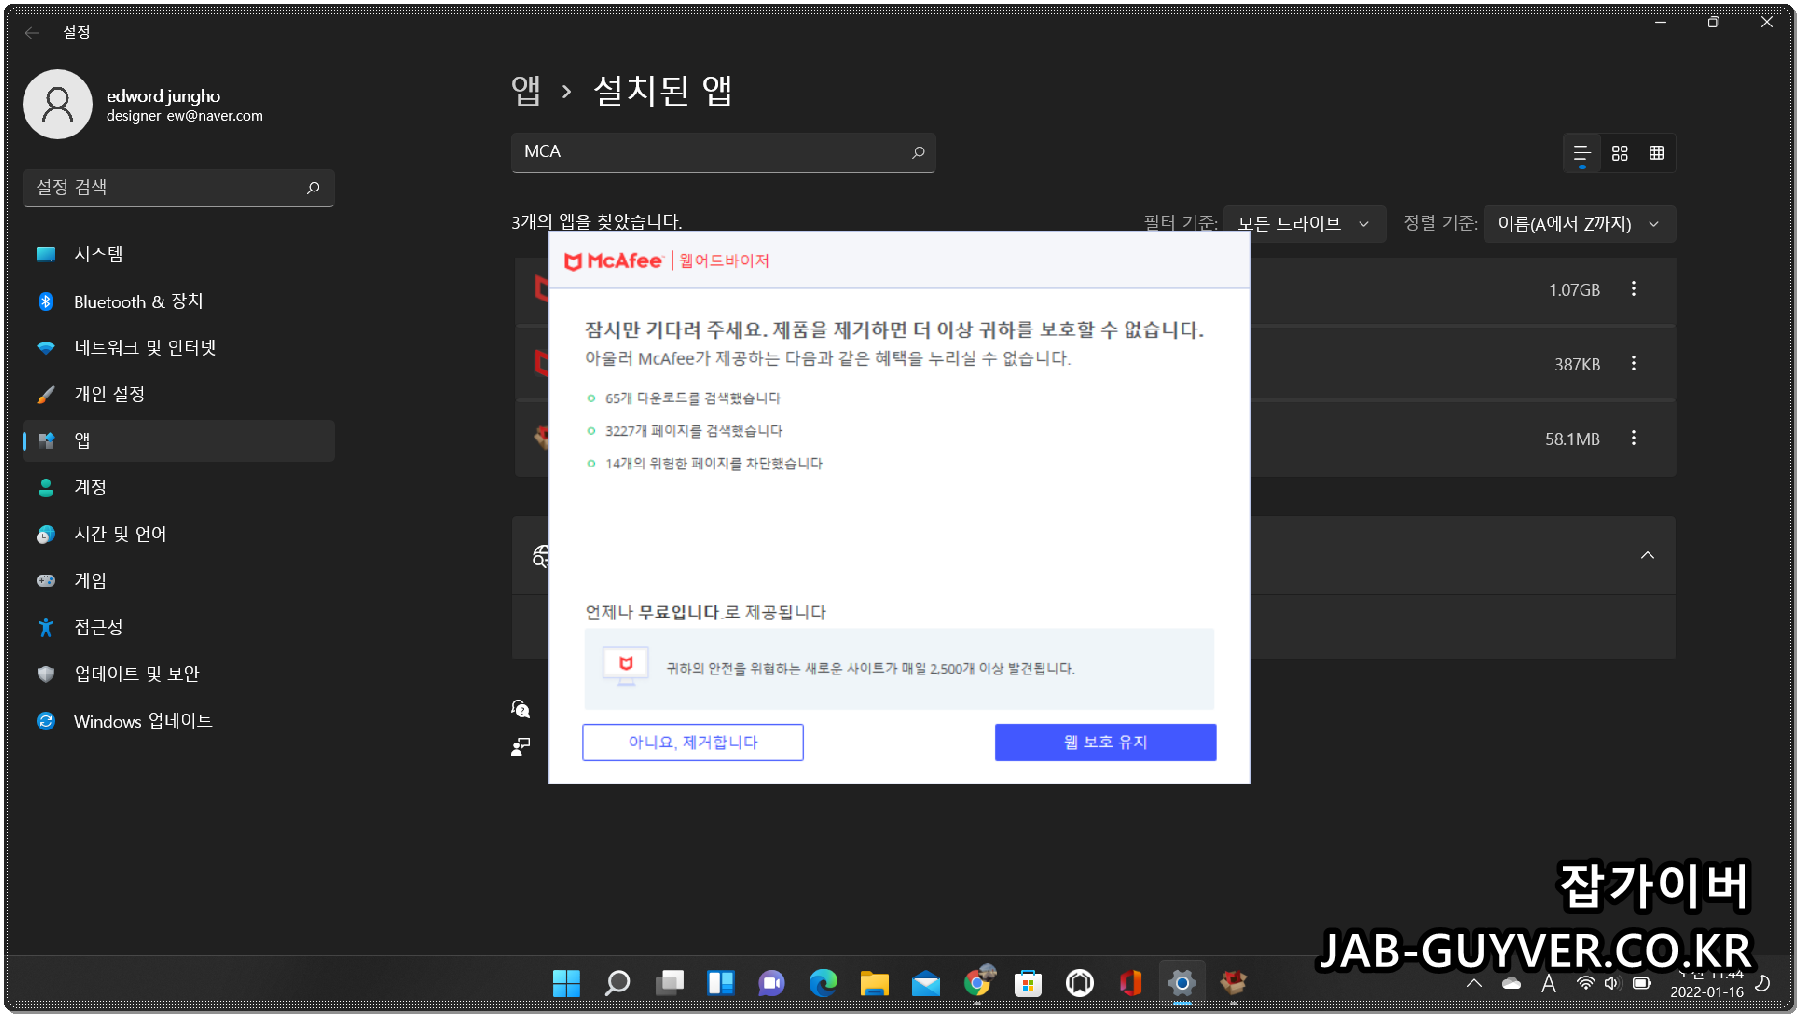This screenshot has width=1800, height=1017.
Task: Open the 모든 드라이브 filter dropdown
Action: (x=1304, y=224)
